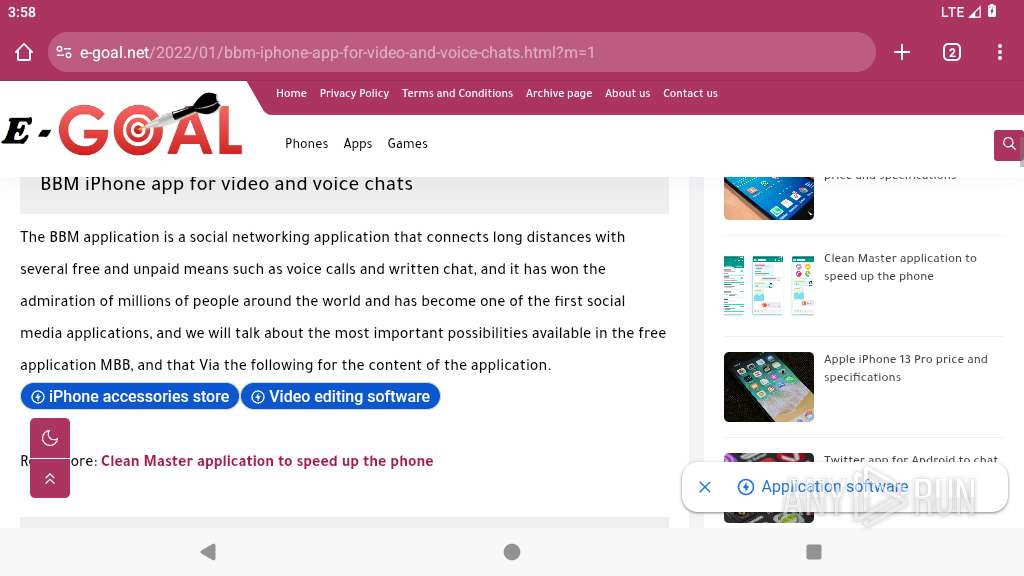This screenshot has width=1024, height=576.
Task: Open Clean Master read-more article link
Action: point(267,461)
